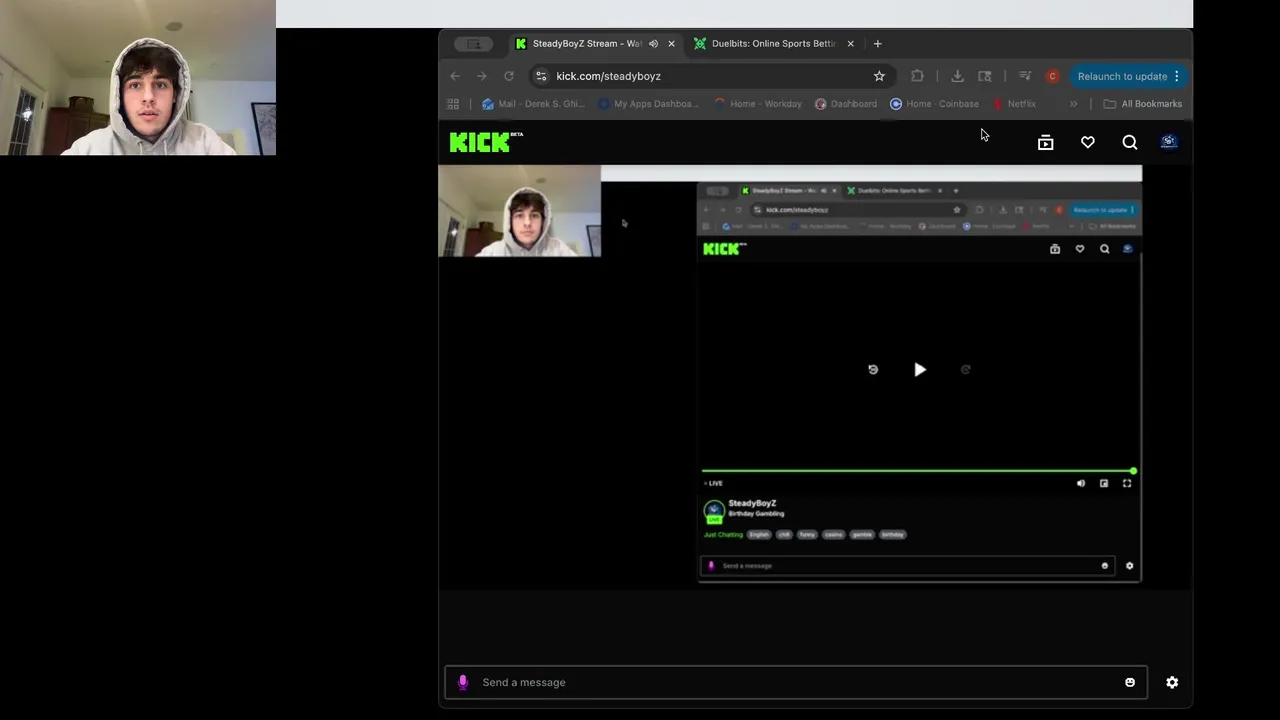Open the Netflix bookmark

1014,104
